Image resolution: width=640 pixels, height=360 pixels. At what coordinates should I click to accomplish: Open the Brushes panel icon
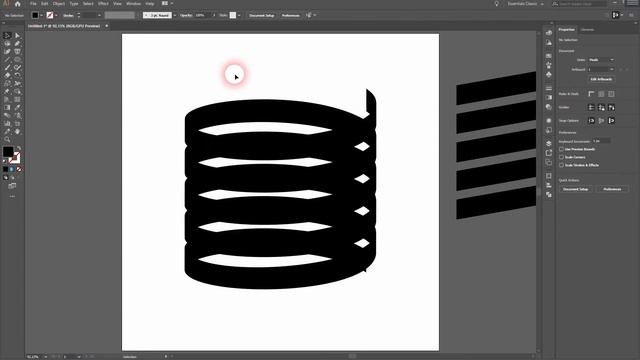click(x=549, y=65)
